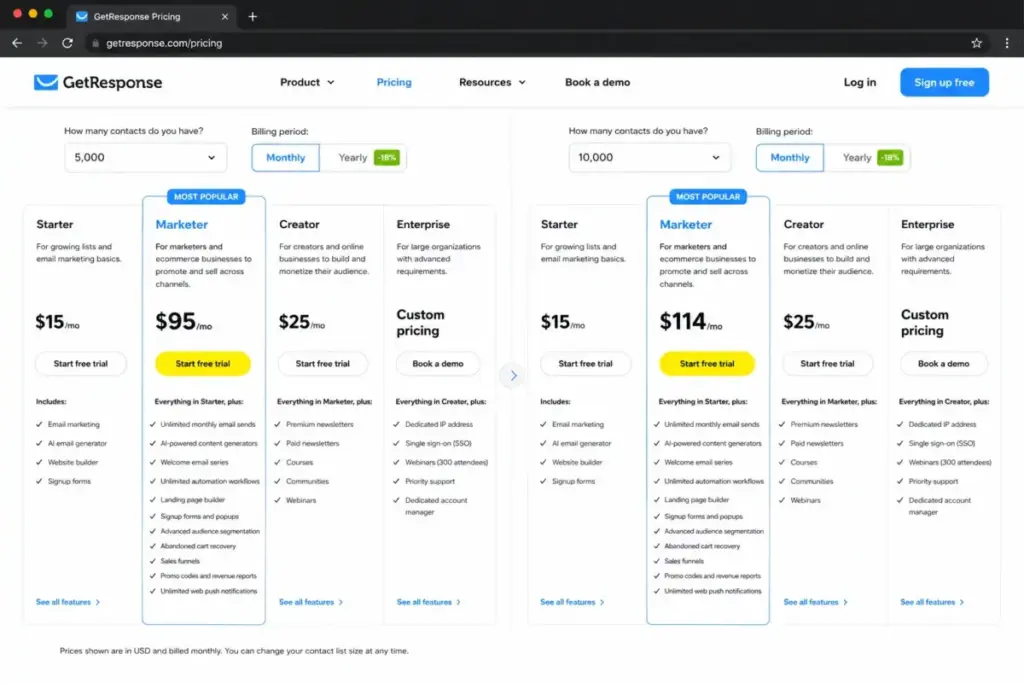Click Custom pricing text in the 5,000-contacts panel
Screen dimensions: 1024x683
tap(420, 323)
